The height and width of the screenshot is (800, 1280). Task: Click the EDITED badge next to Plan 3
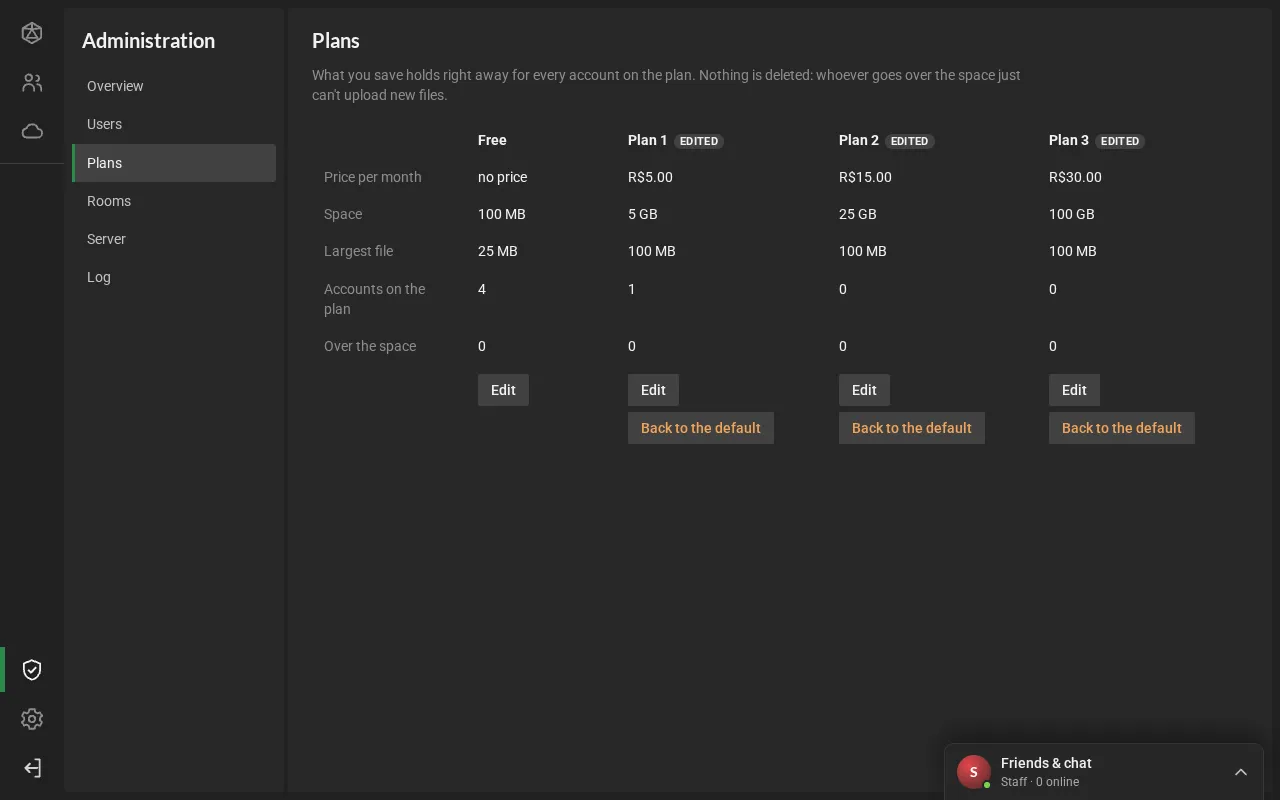[x=1120, y=141]
